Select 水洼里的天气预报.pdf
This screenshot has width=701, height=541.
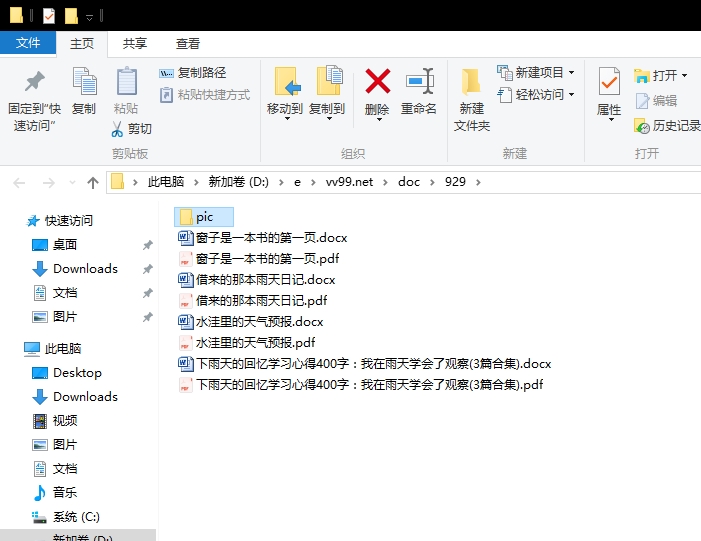pyautogui.click(x=247, y=343)
